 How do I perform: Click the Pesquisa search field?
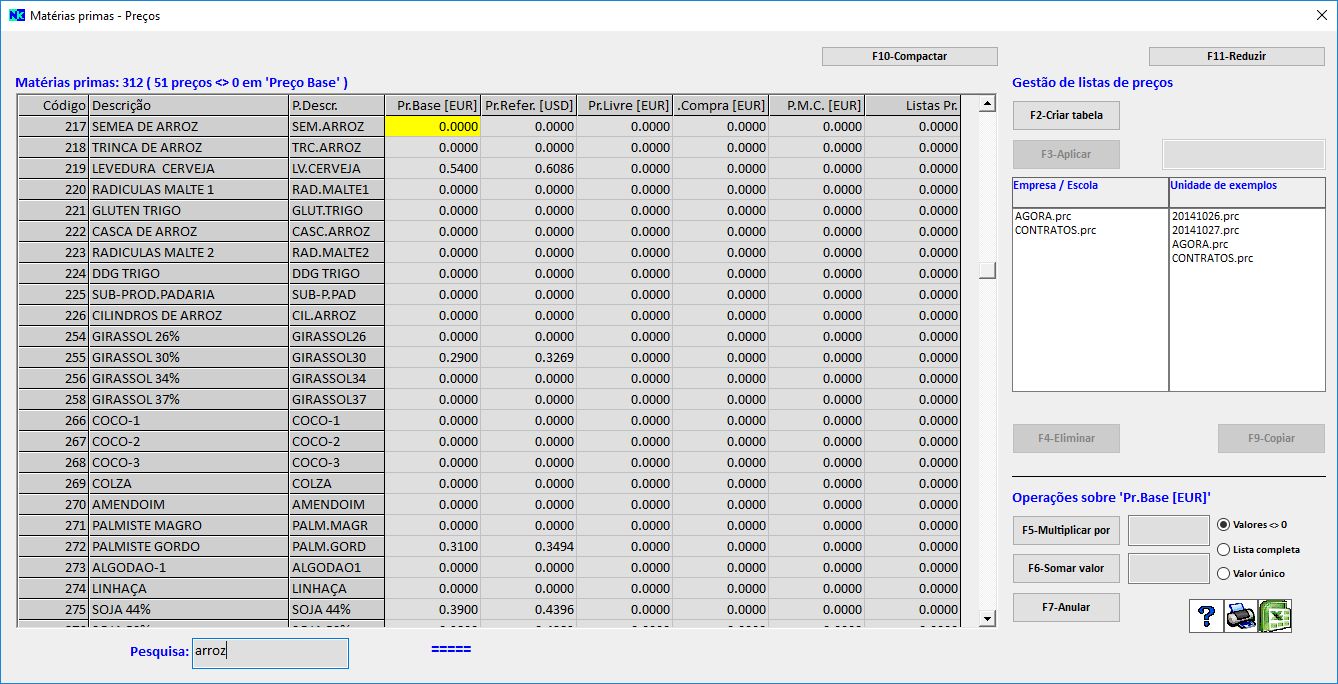tap(270, 652)
